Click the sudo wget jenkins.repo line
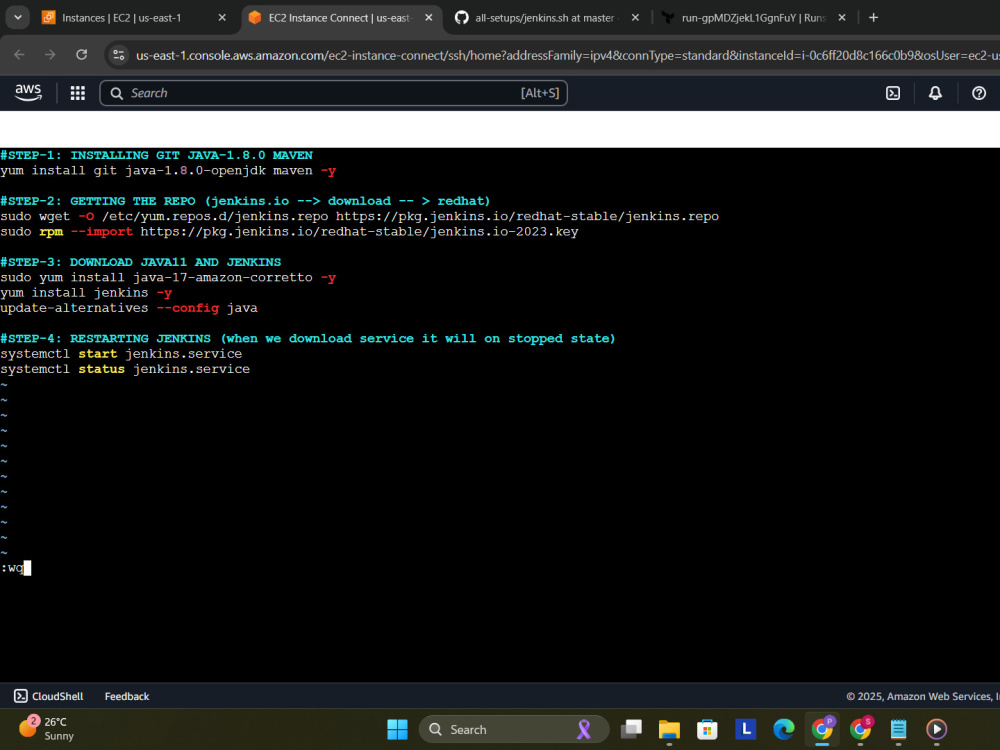The height and width of the screenshot is (750, 1000). tap(360, 216)
